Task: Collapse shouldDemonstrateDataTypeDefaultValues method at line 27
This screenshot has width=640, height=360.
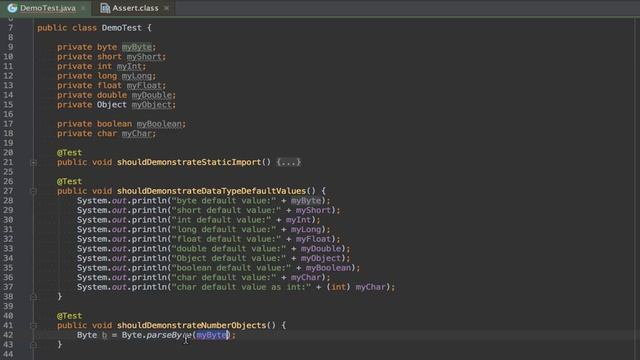Action: point(33,191)
